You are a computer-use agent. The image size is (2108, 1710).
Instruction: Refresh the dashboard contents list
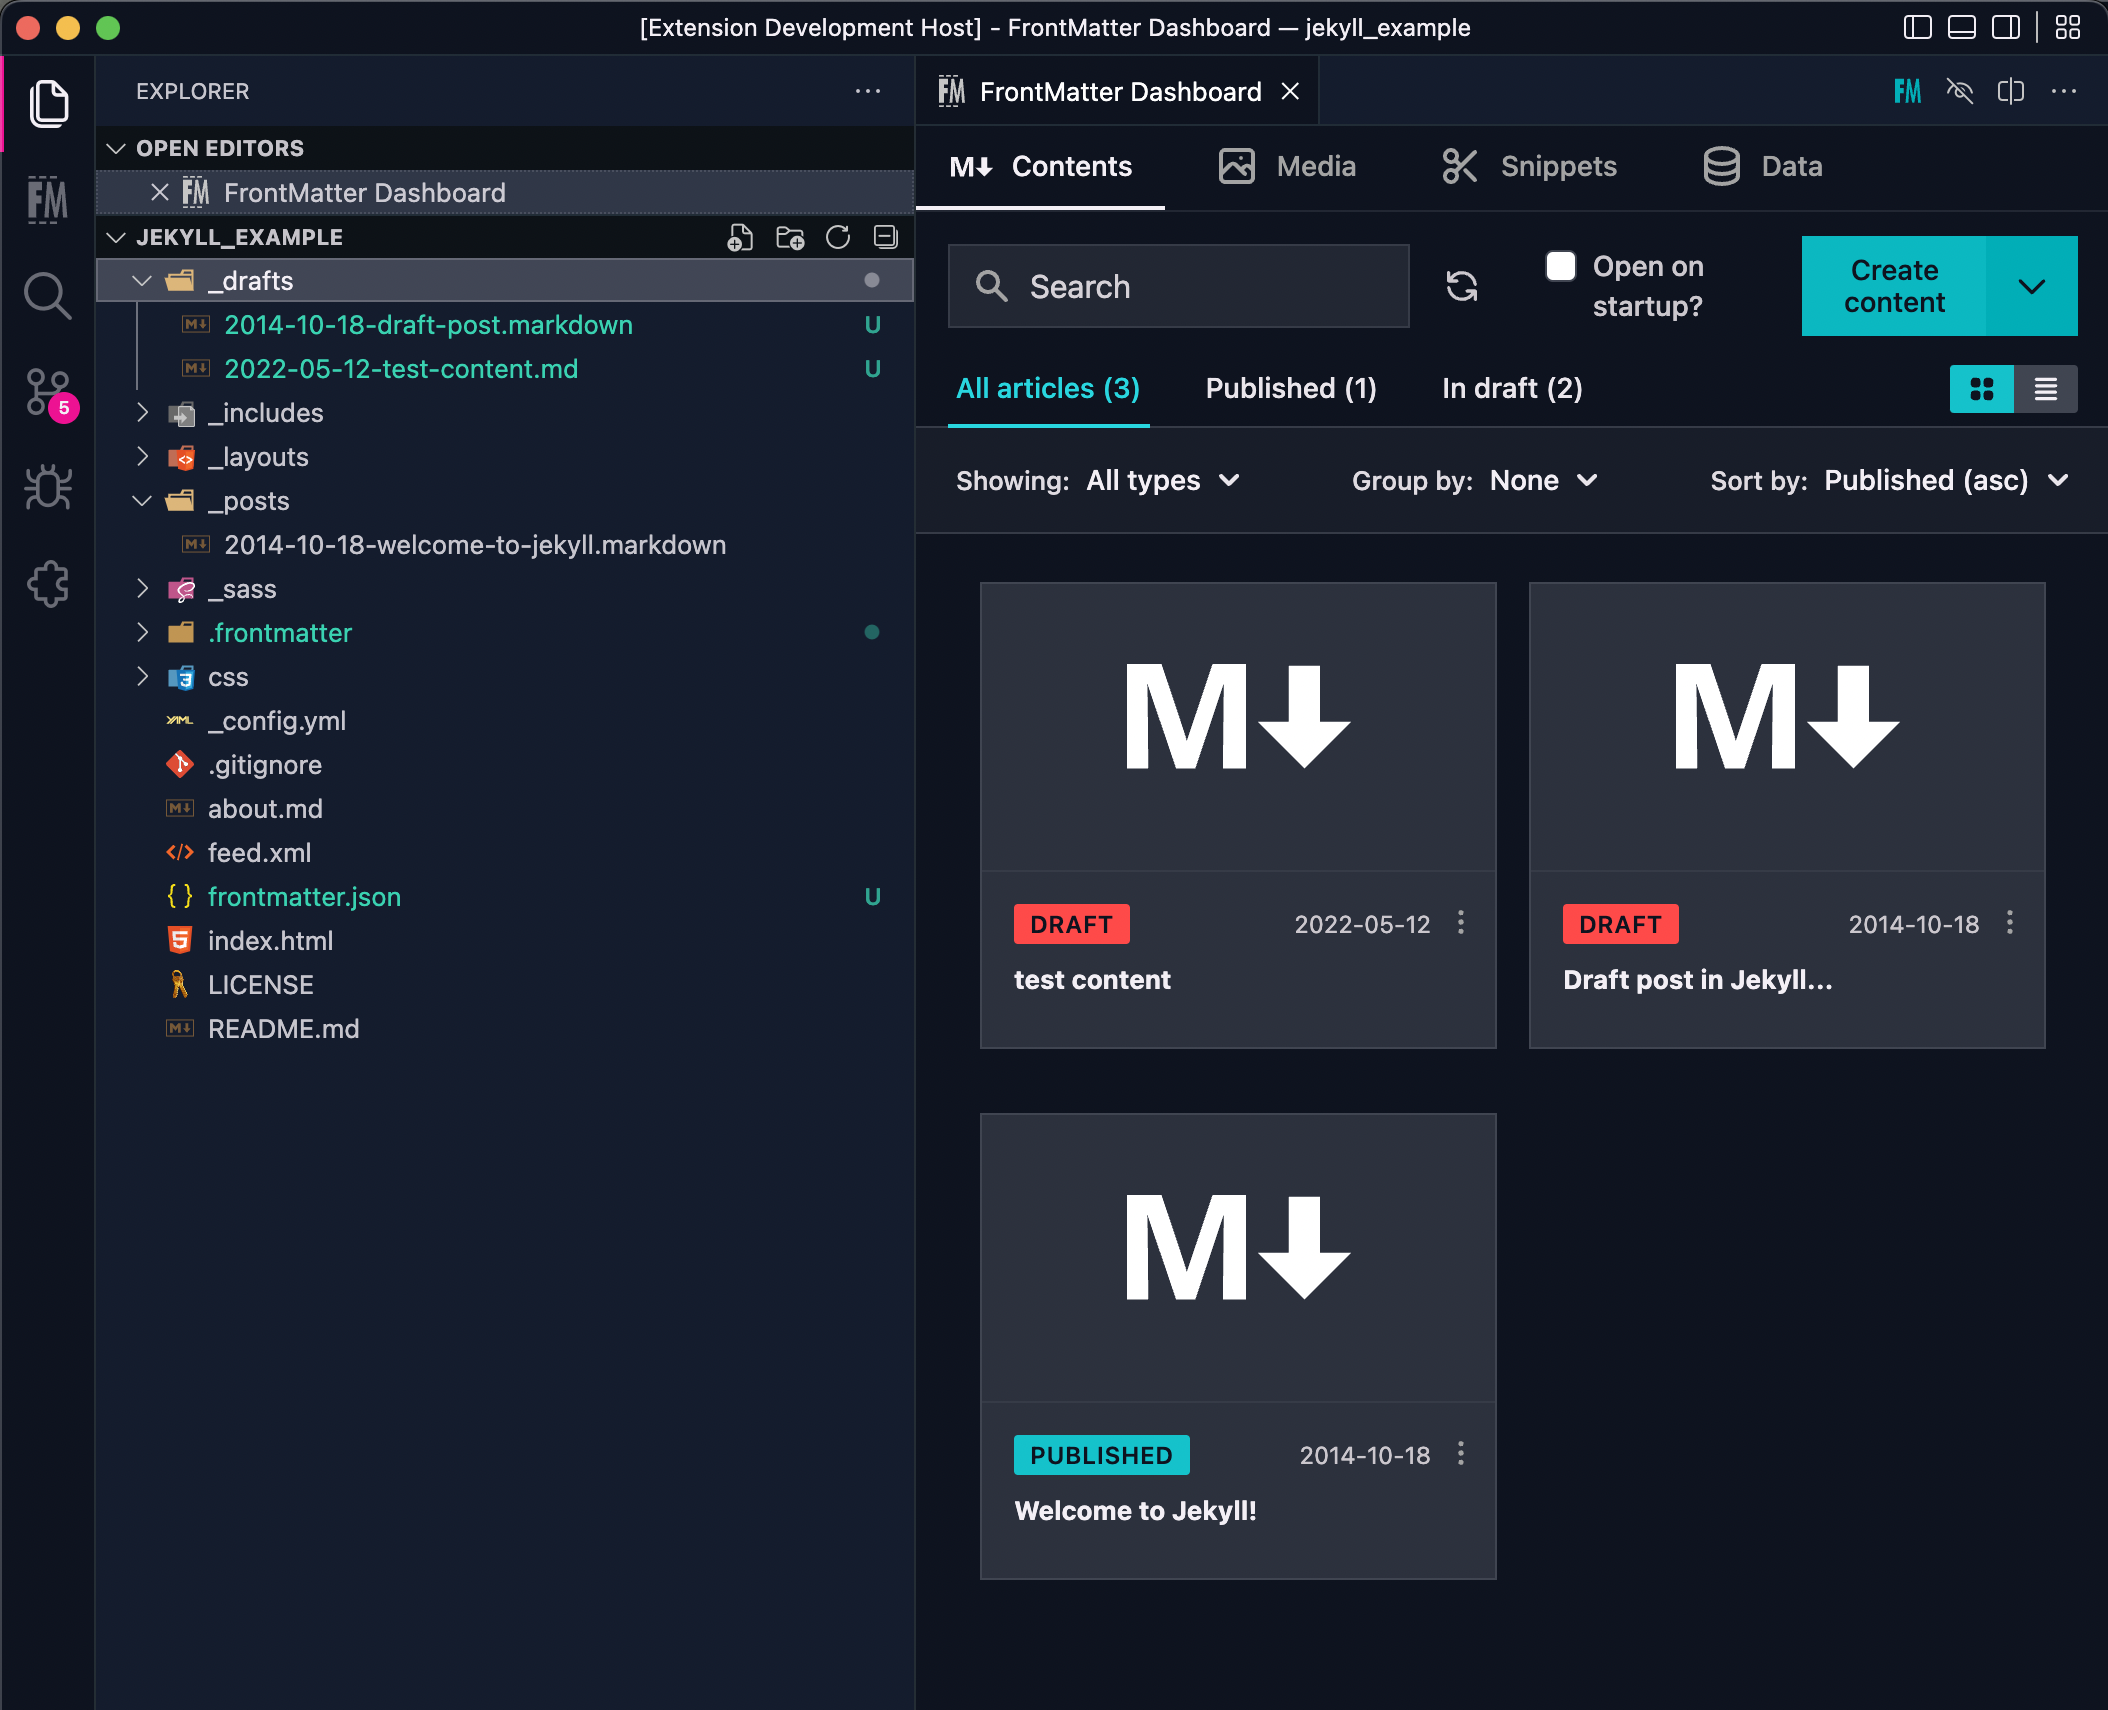(1462, 286)
